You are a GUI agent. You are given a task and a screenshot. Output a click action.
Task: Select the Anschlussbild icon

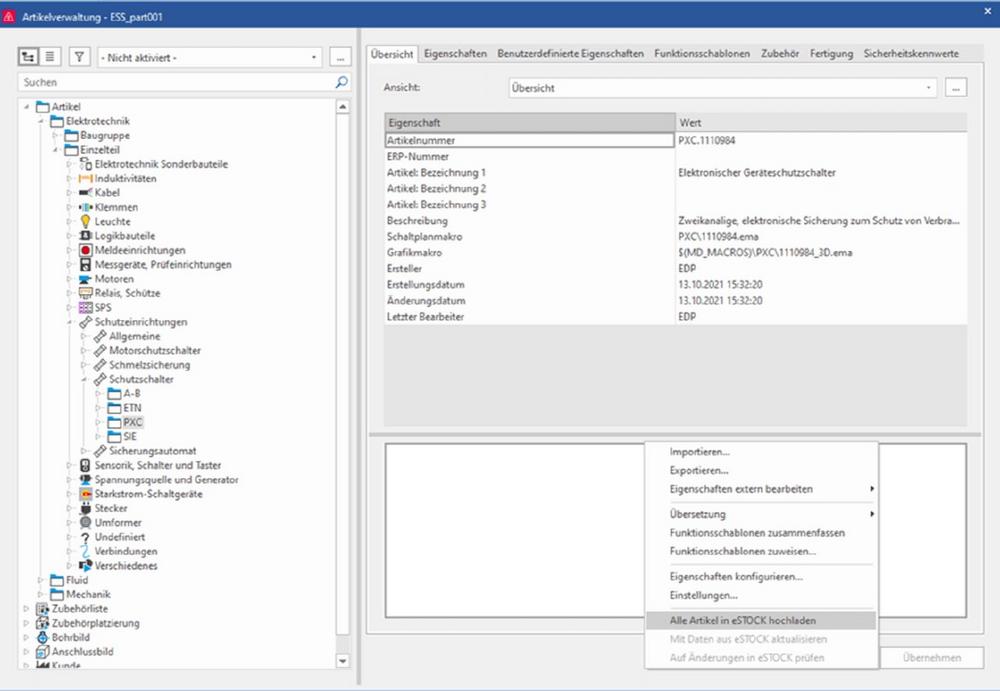(43, 651)
